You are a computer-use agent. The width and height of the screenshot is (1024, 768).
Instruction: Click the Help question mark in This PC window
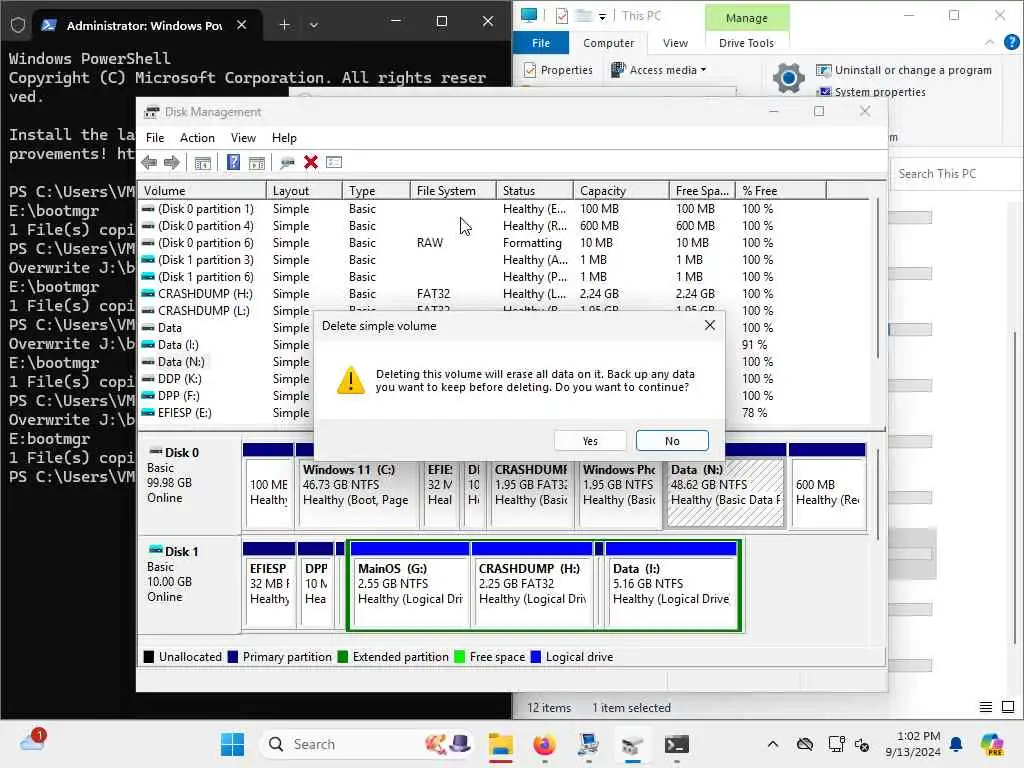click(x=1012, y=42)
